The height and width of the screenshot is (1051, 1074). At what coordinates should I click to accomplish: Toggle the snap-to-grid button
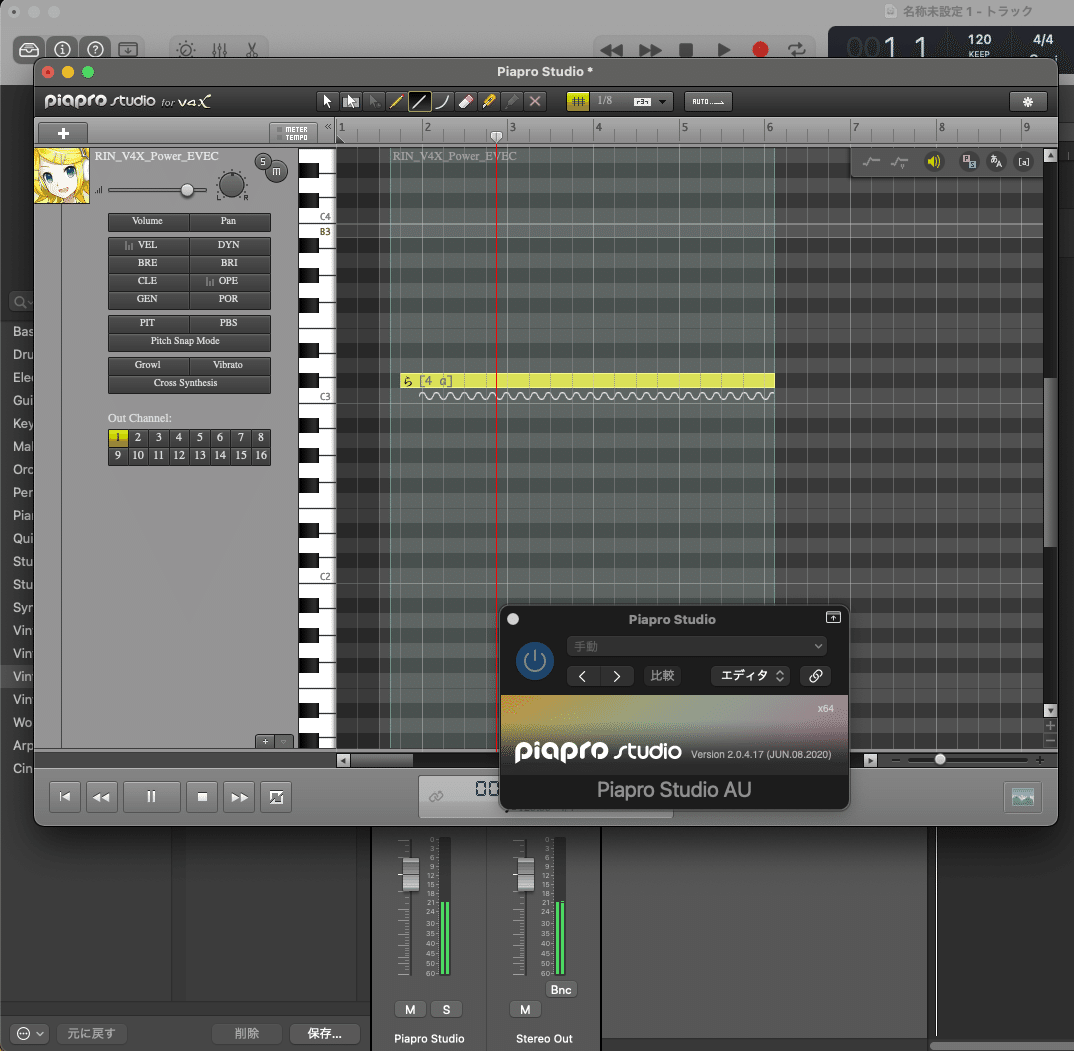point(578,101)
